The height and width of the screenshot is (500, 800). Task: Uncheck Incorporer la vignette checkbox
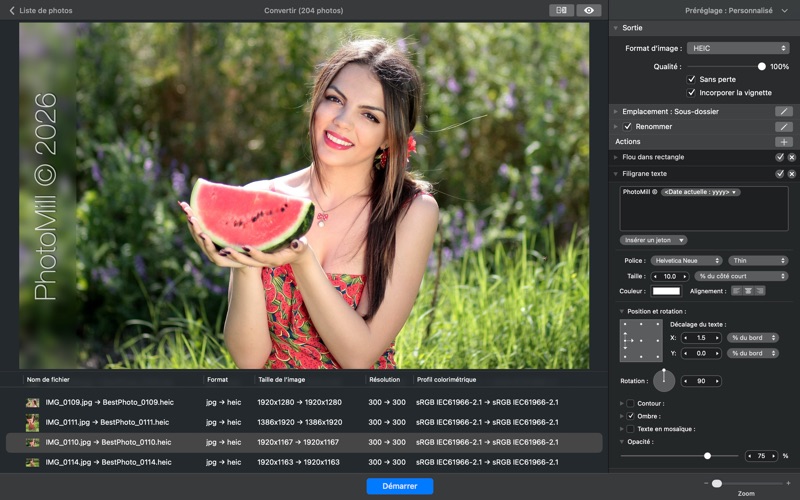tap(691, 92)
